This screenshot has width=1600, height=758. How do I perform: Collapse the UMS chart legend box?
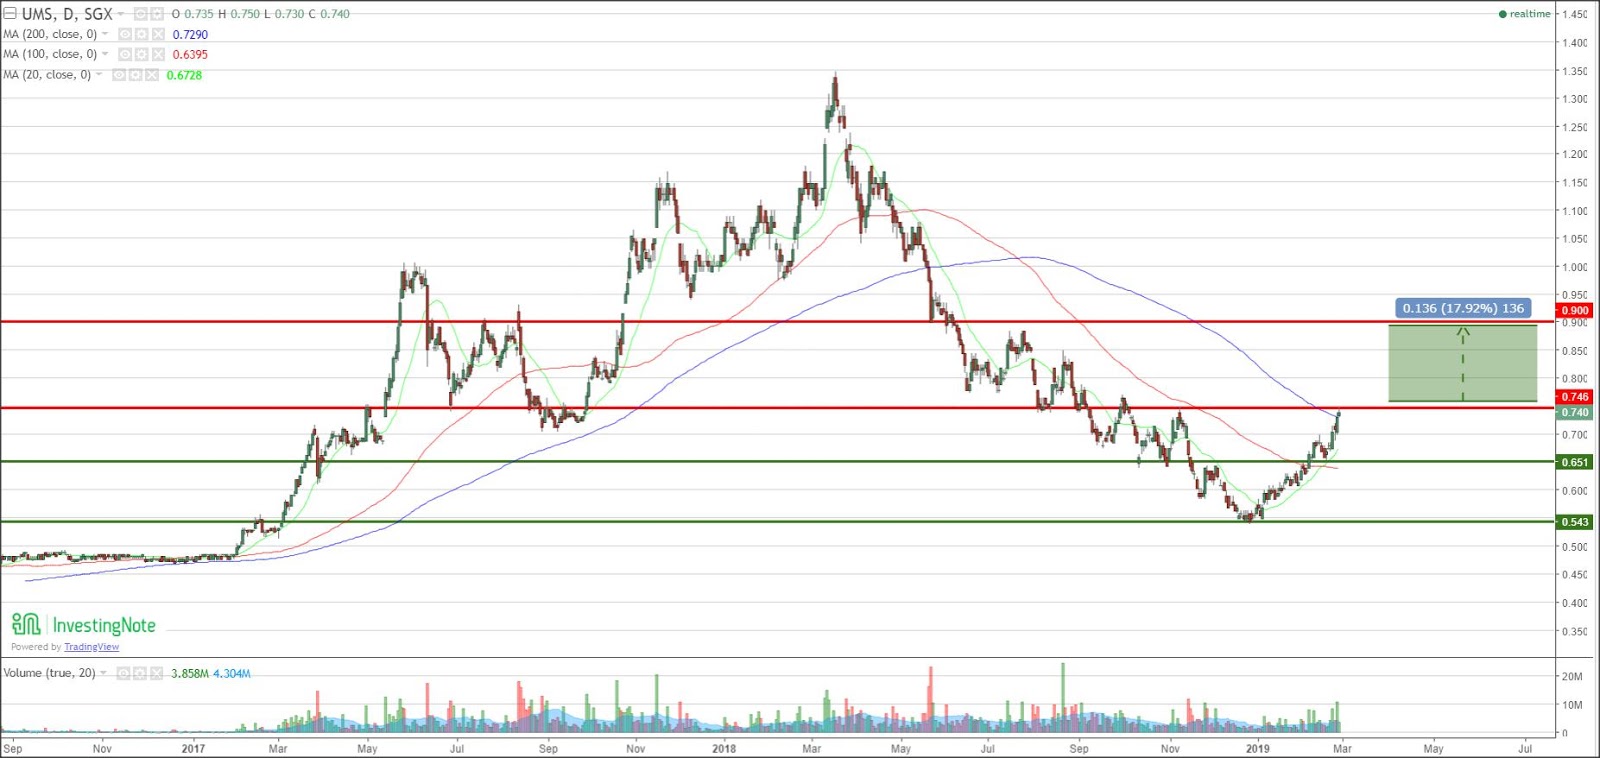click(x=10, y=14)
